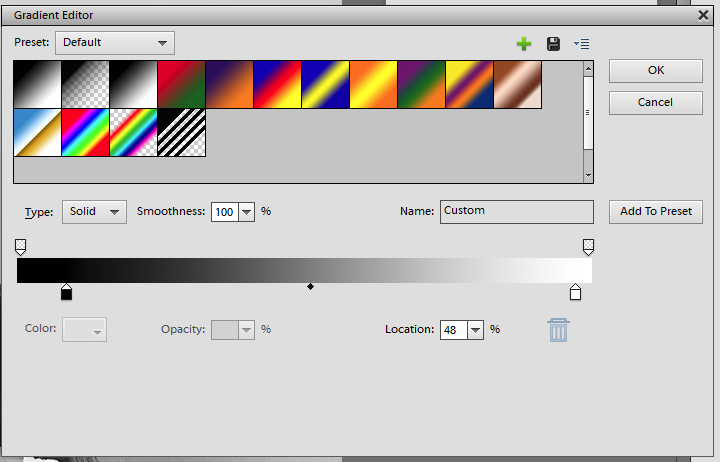Select the black to transparent checkered preset
720x462 pixels.
click(85, 85)
